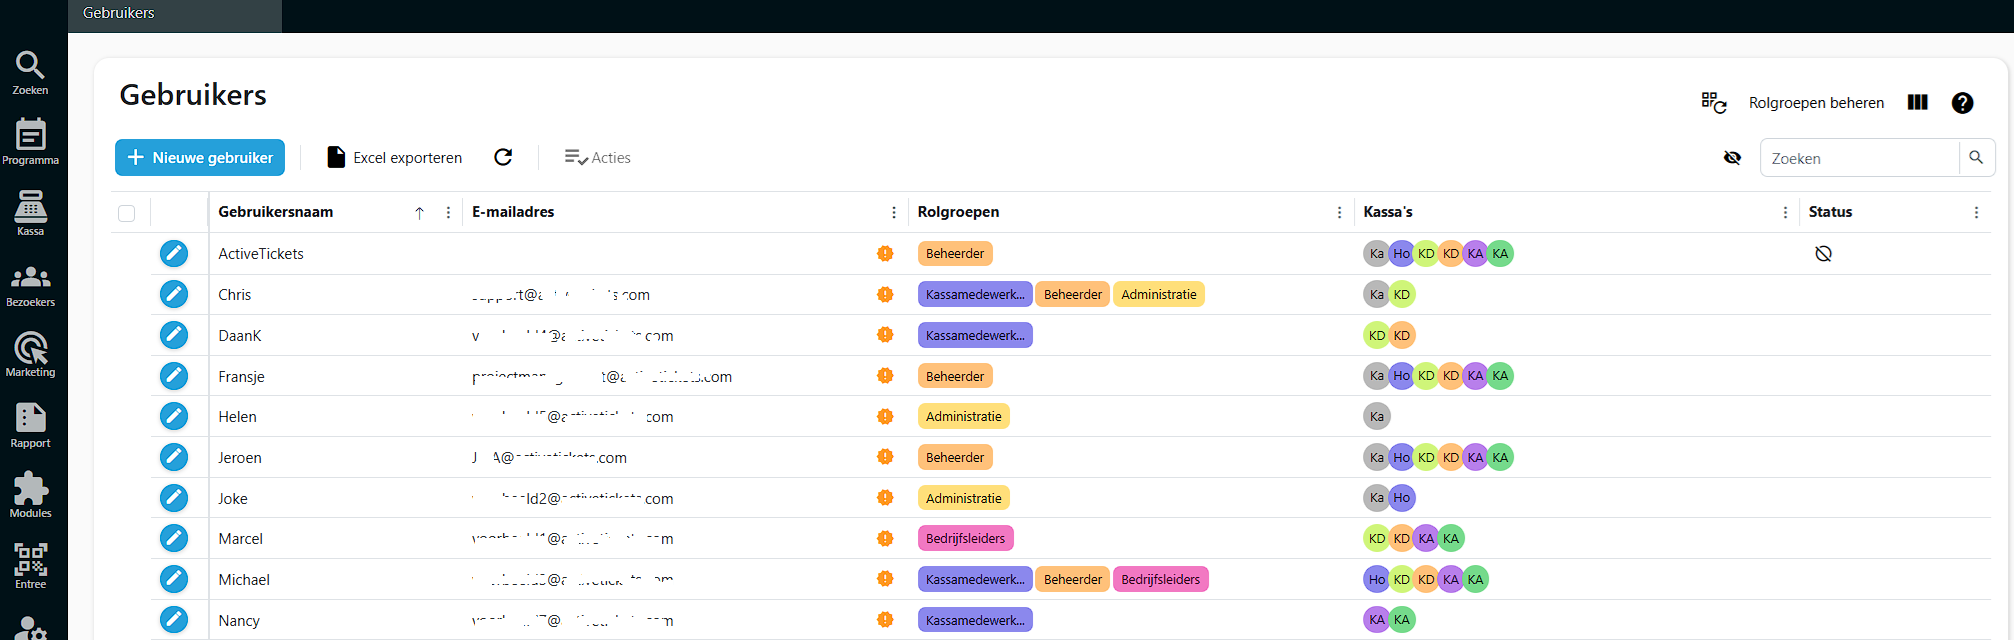Image resolution: width=2014 pixels, height=642 pixels.
Task: Click the refresh icon in the toolbar
Action: tap(503, 157)
